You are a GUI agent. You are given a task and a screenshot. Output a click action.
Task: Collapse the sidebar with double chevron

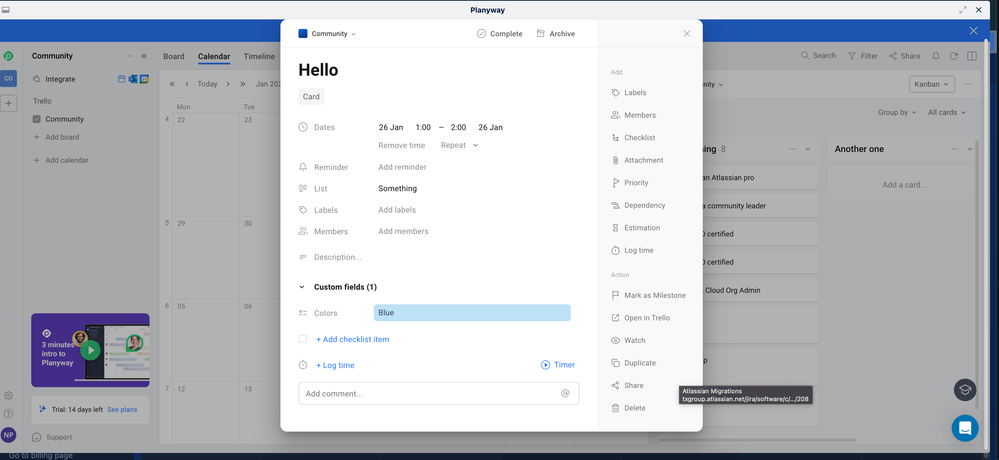point(144,56)
